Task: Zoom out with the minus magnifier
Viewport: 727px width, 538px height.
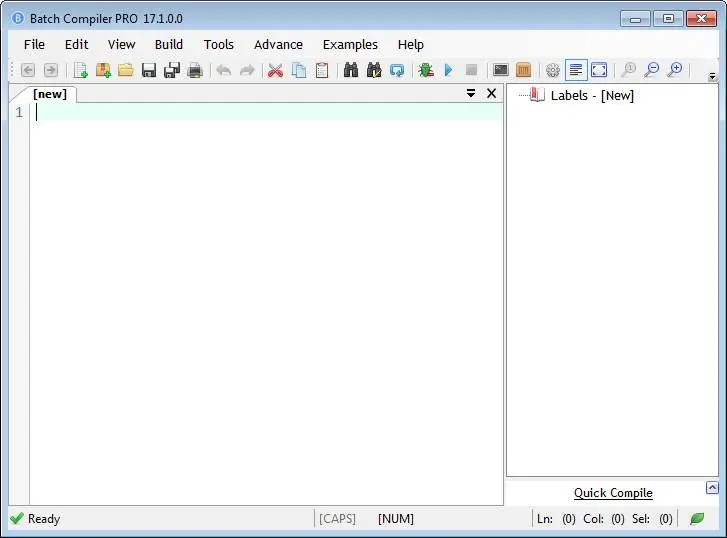Action: pyautogui.click(x=652, y=70)
